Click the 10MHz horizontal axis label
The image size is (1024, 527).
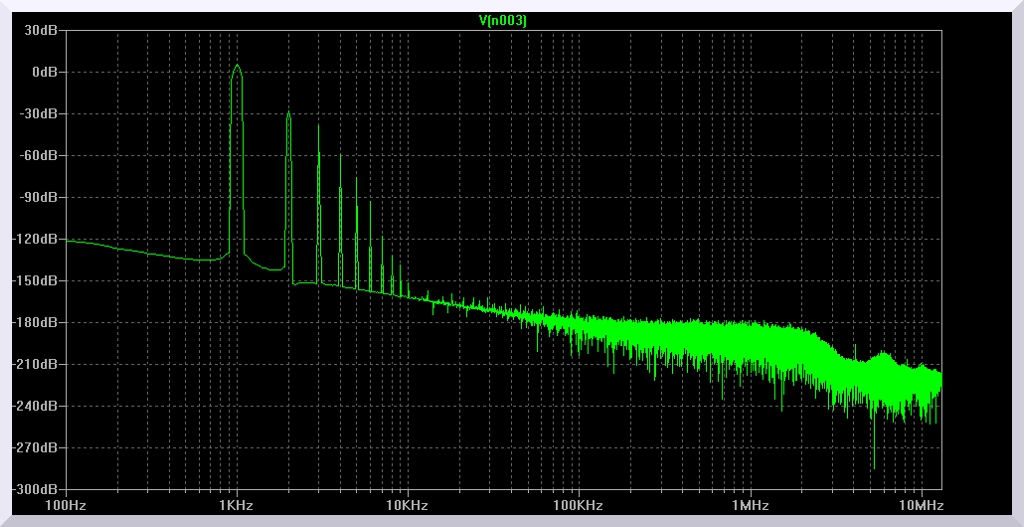[921, 506]
